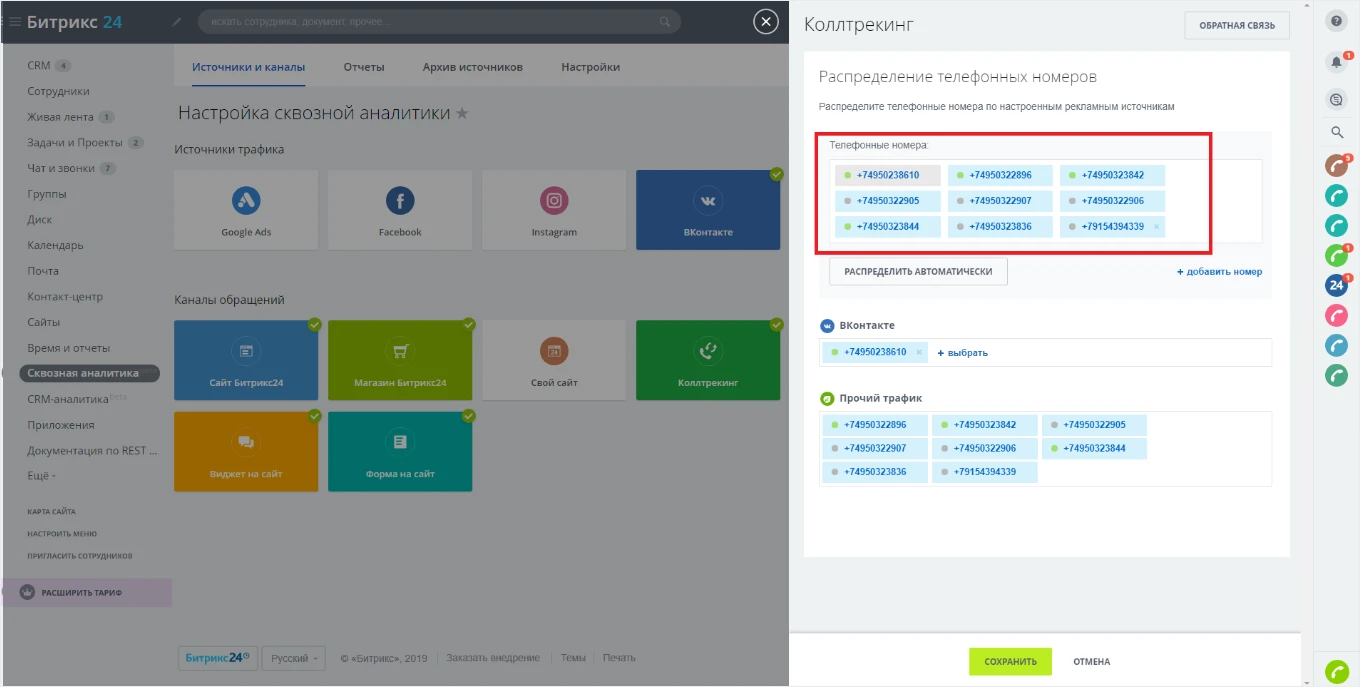This screenshot has width=1360, height=687.
Task: Open Чат и звонки section
Action: (x=61, y=168)
